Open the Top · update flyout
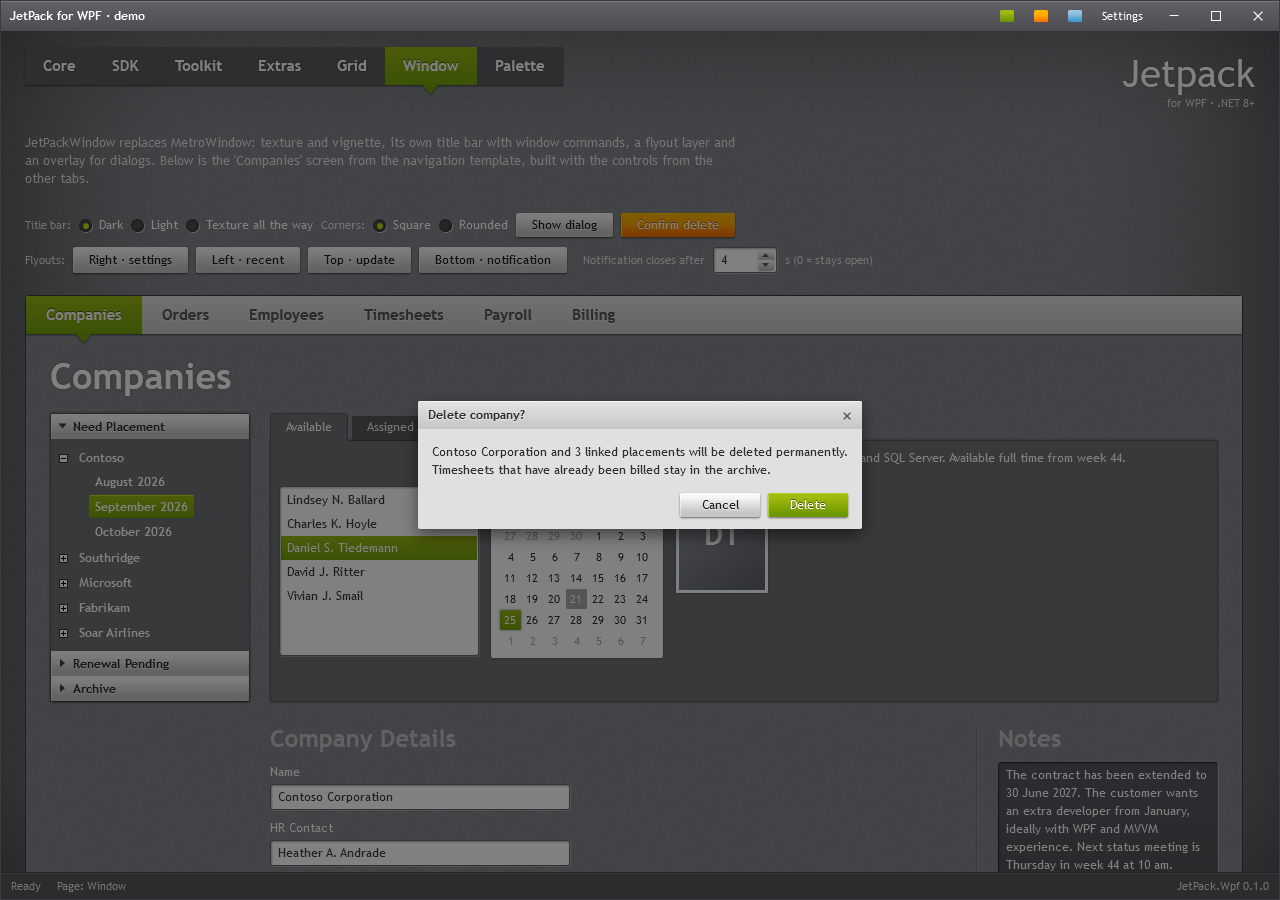1280x900 pixels. [359, 260]
